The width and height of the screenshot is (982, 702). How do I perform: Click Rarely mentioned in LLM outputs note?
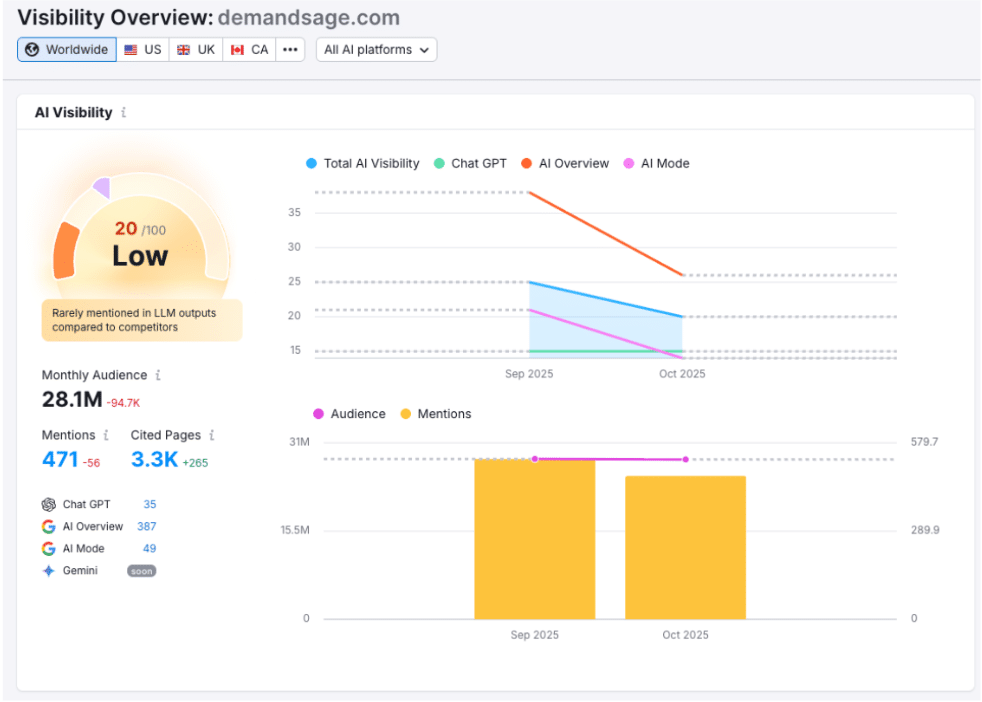pos(142,320)
